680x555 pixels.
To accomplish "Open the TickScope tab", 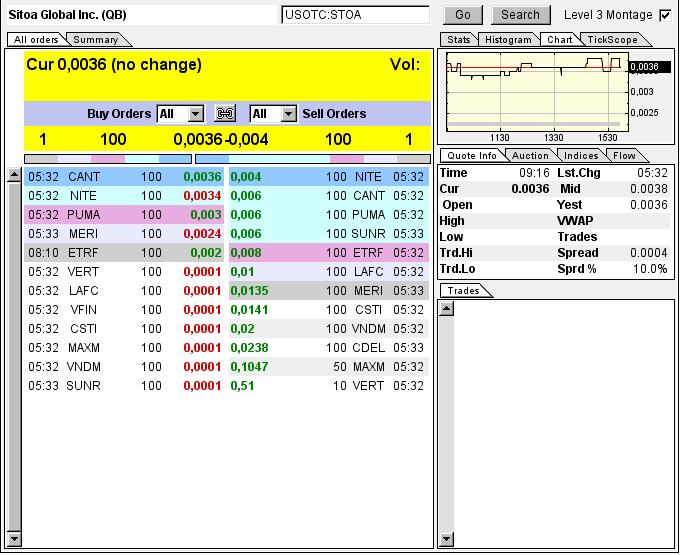I will (x=612, y=39).
